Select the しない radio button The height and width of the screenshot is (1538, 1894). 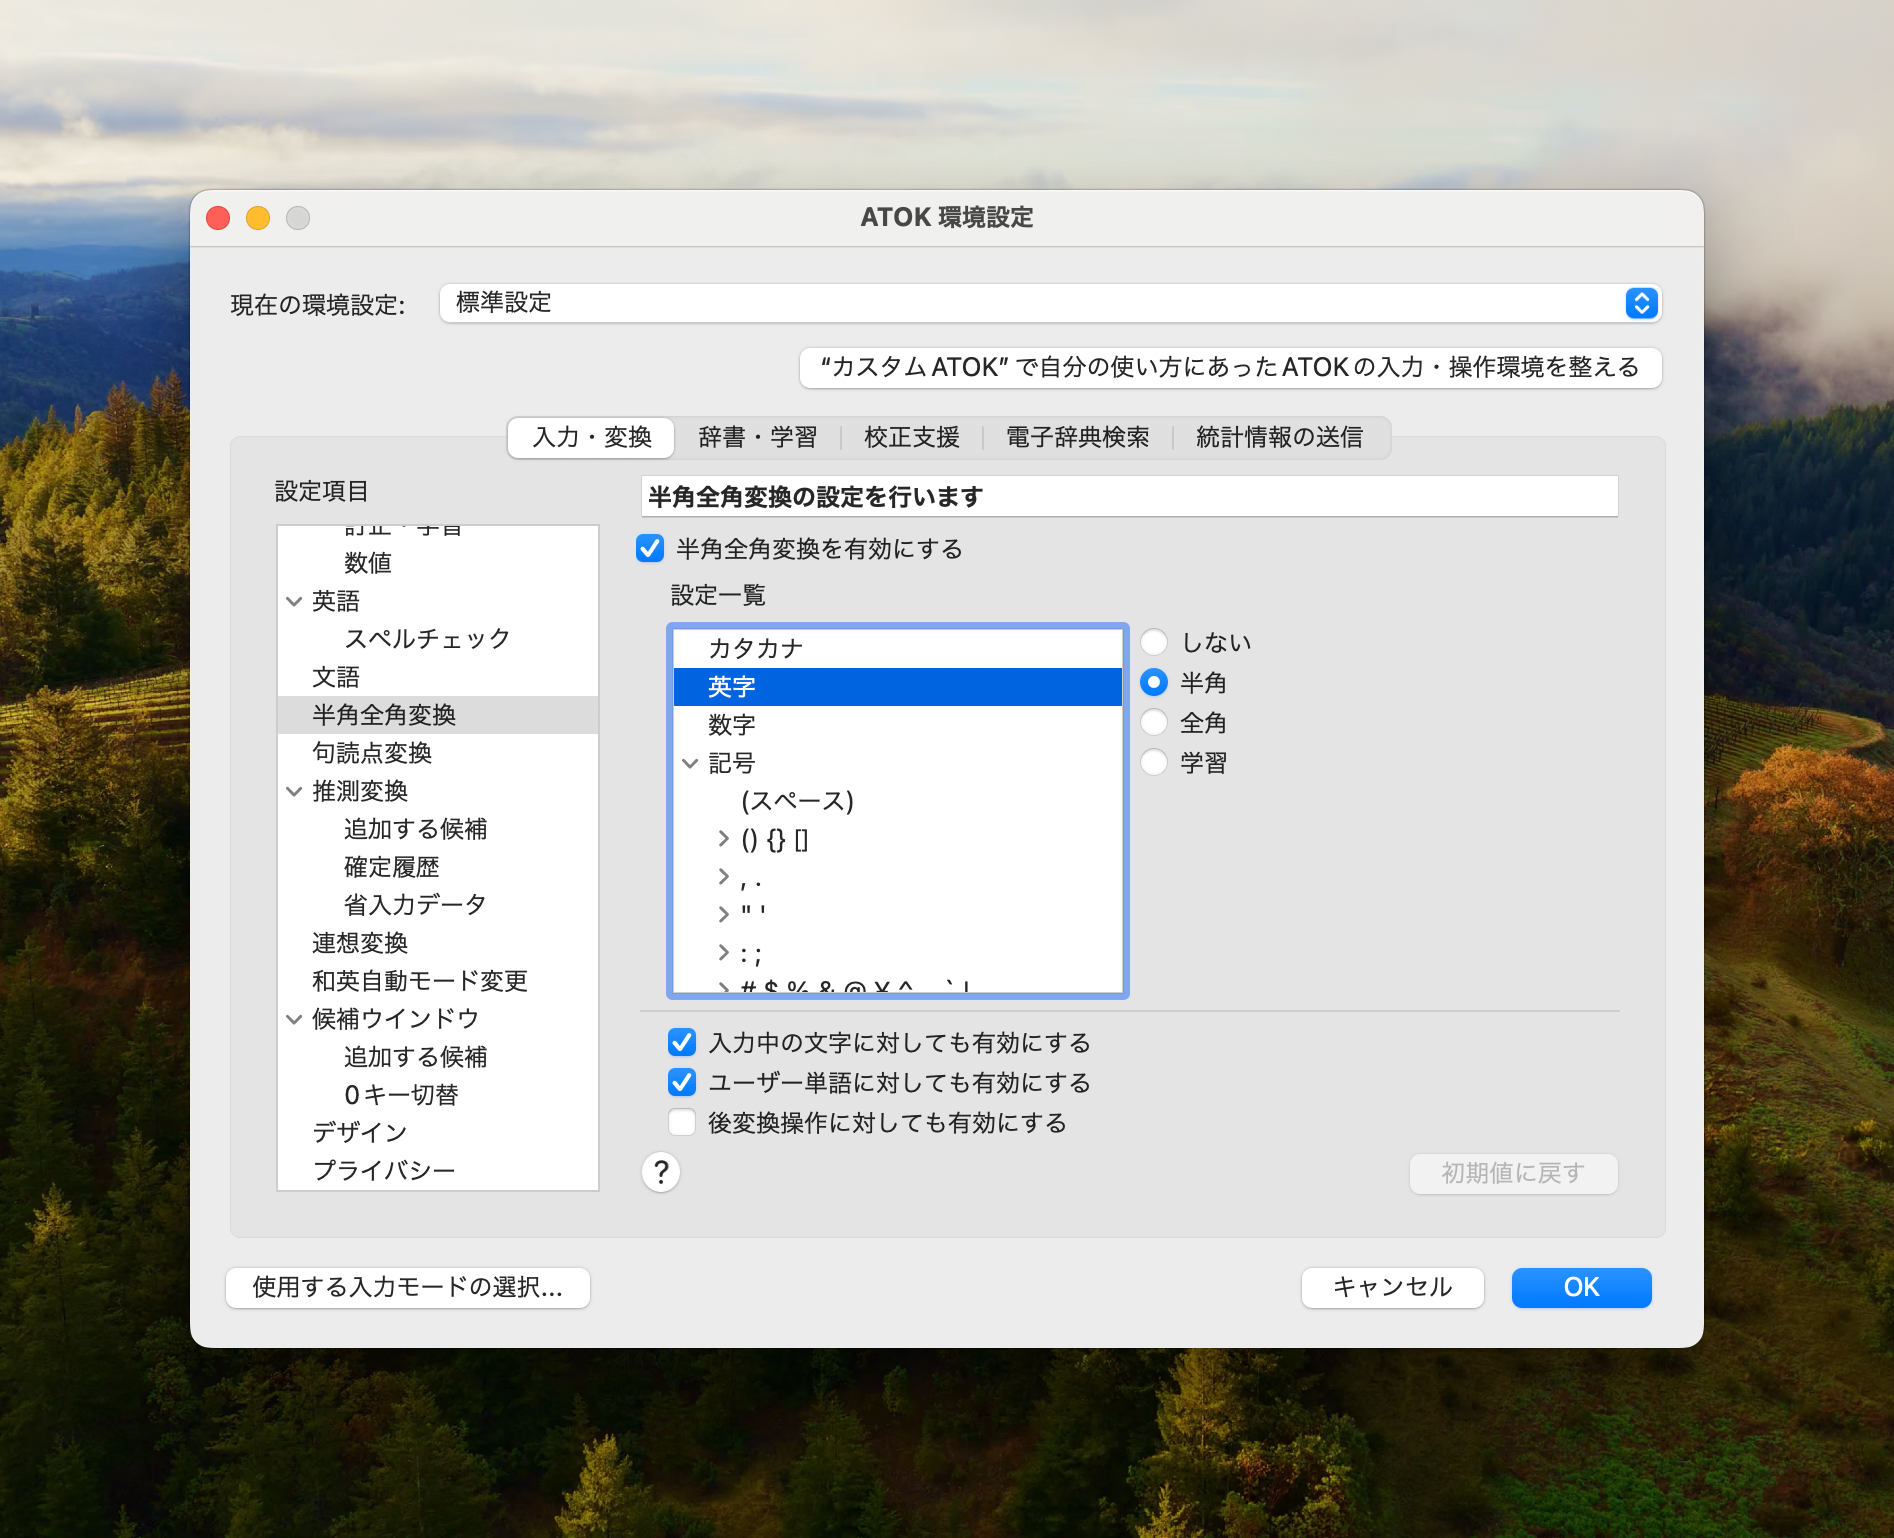point(1154,642)
